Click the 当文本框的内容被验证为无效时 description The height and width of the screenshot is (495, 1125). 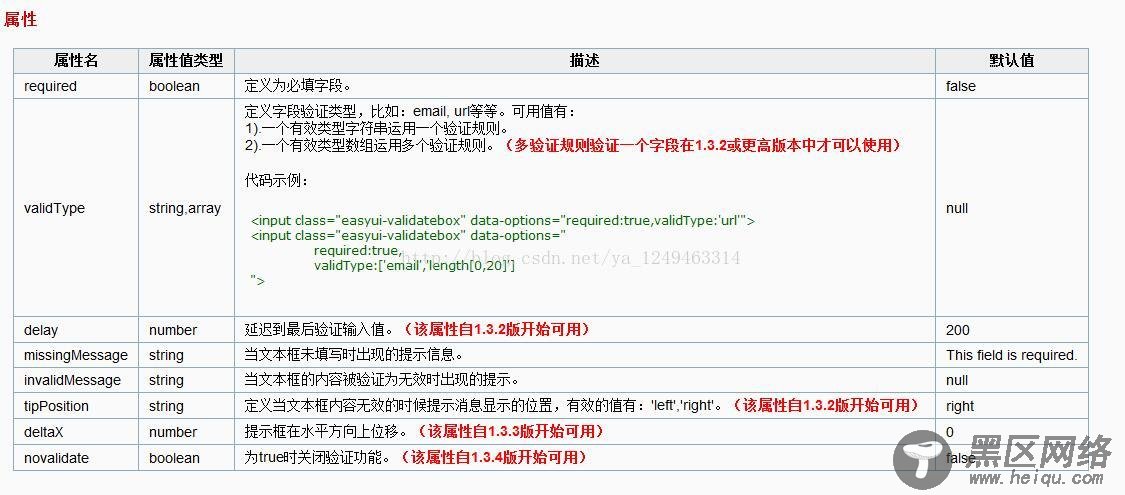point(382,380)
